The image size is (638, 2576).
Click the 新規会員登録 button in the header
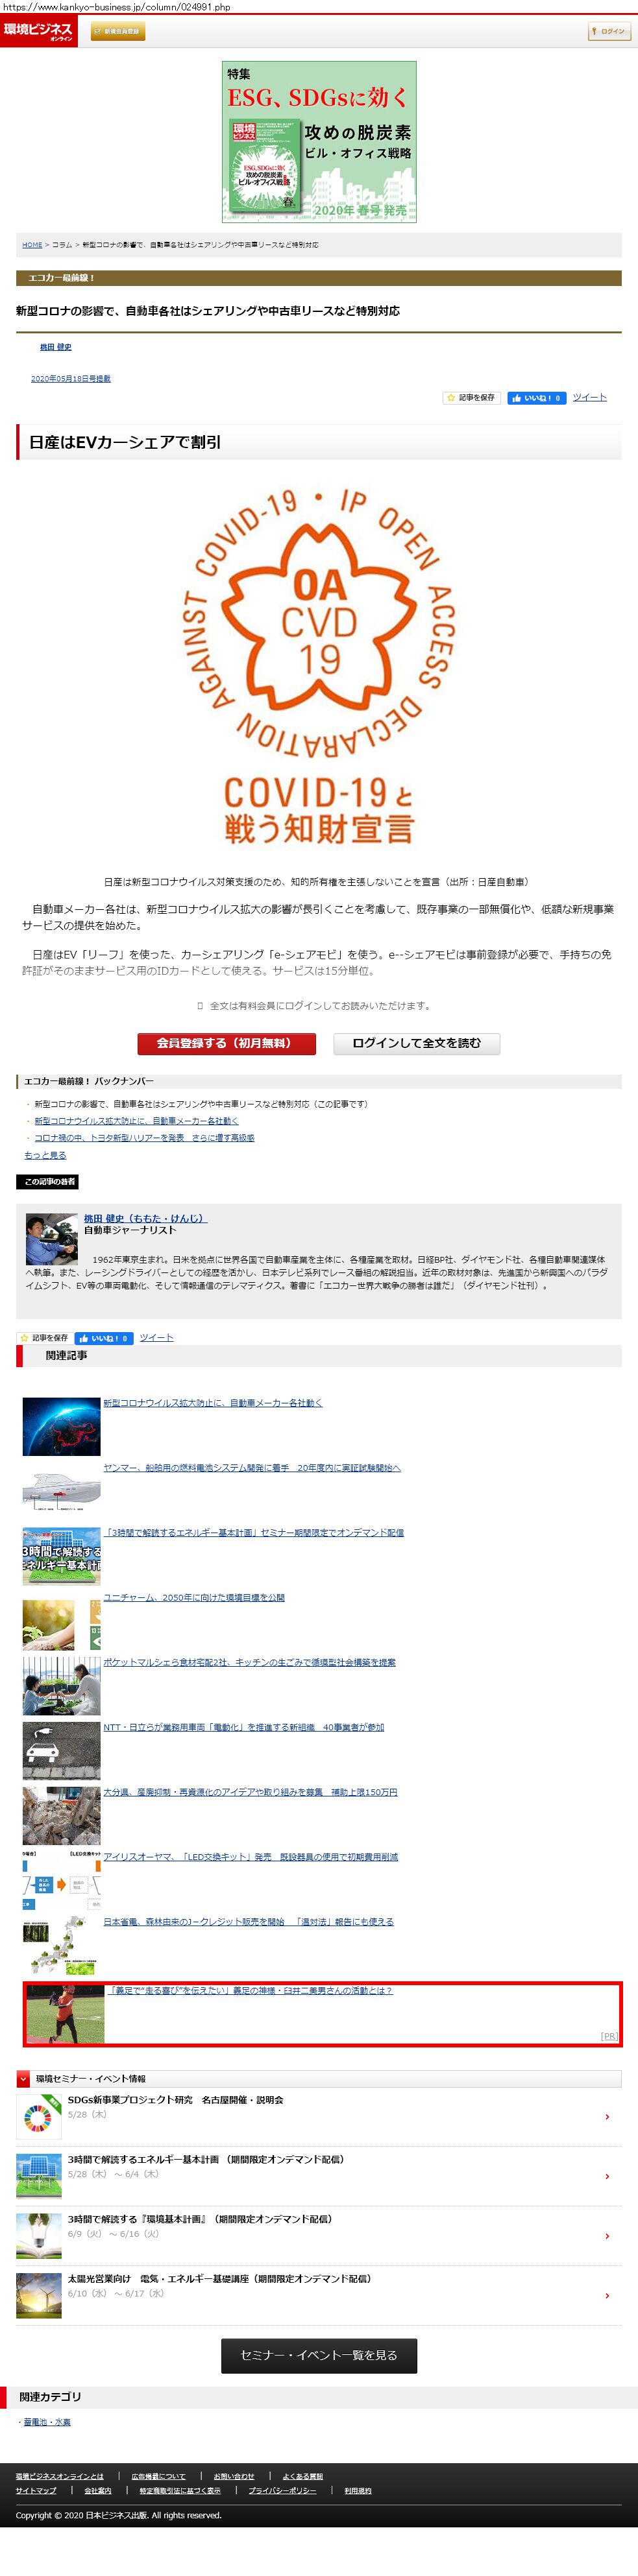pyautogui.click(x=118, y=32)
